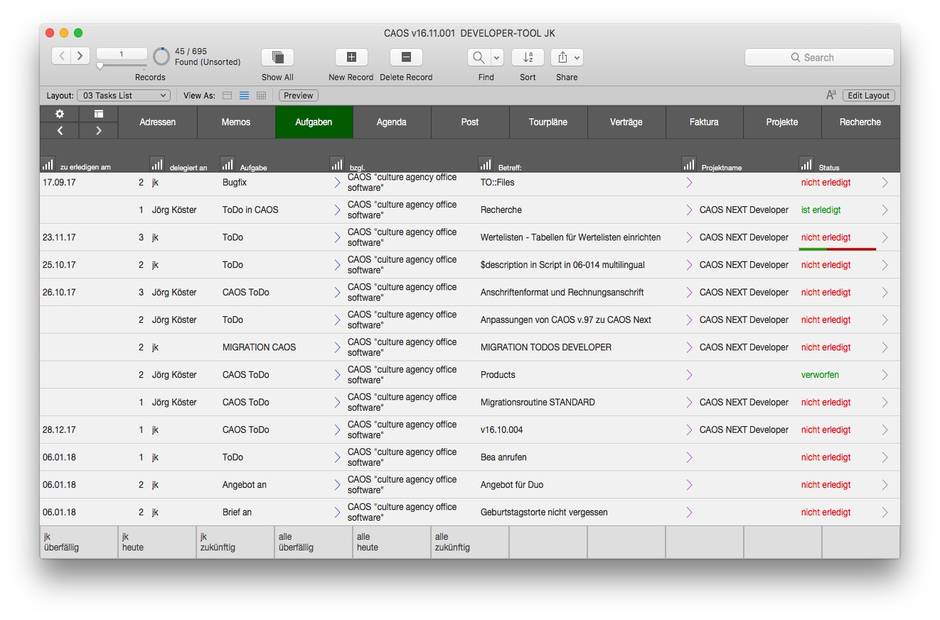The width and height of the screenshot is (940, 620).
Task: Open the Post tab
Action: click(x=469, y=122)
